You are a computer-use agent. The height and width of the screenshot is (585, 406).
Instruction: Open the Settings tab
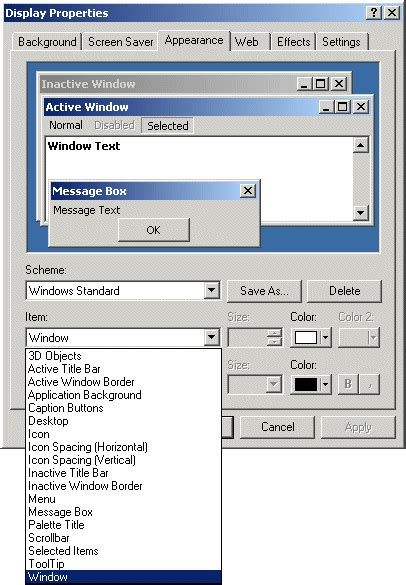coord(341,42)
